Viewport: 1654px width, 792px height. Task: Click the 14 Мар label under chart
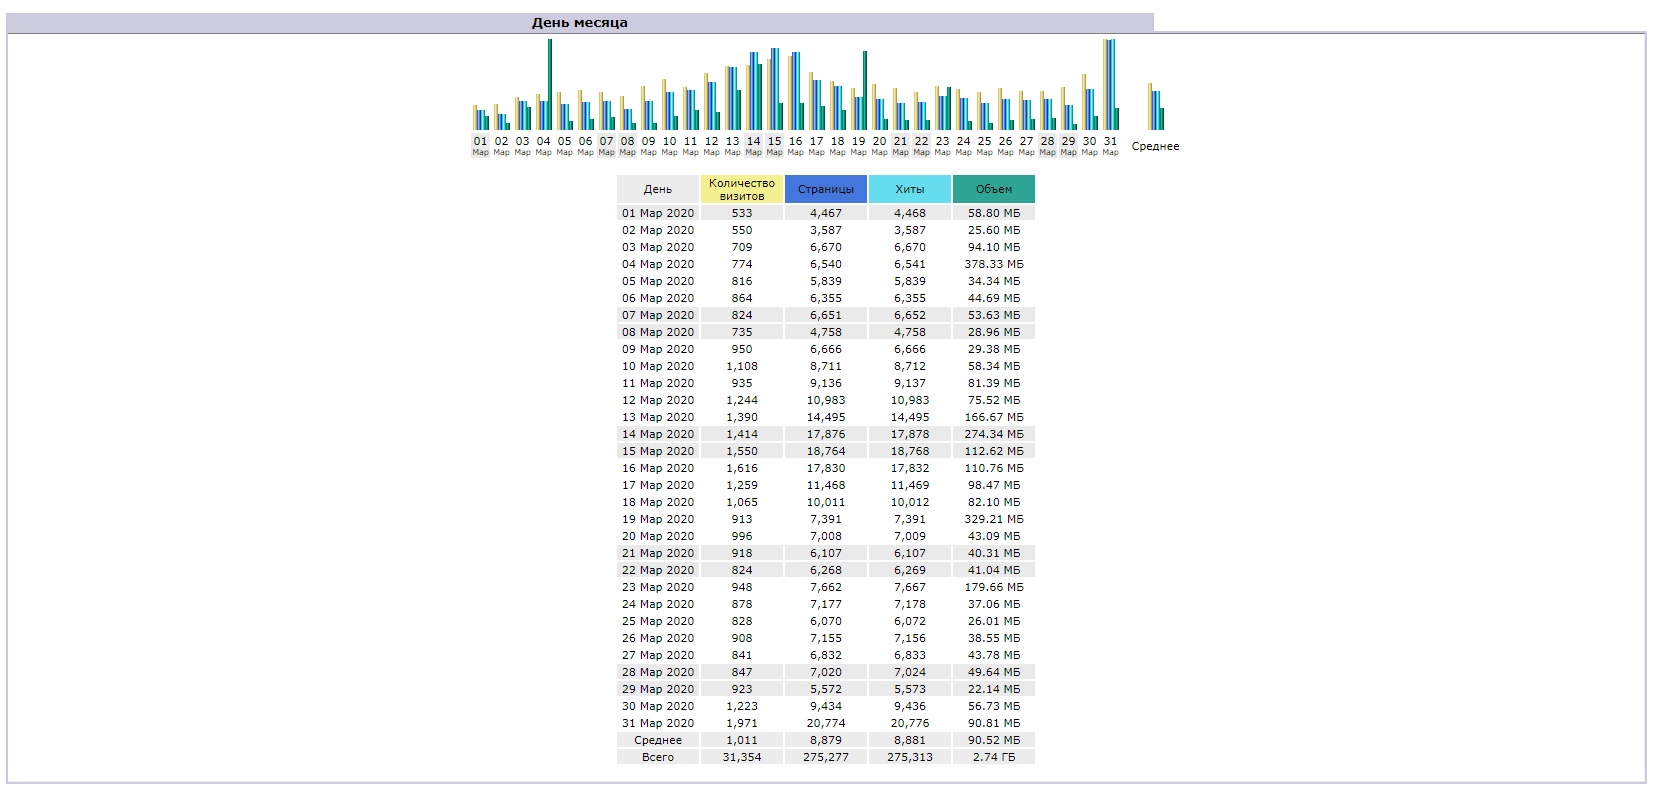point(753,146)
